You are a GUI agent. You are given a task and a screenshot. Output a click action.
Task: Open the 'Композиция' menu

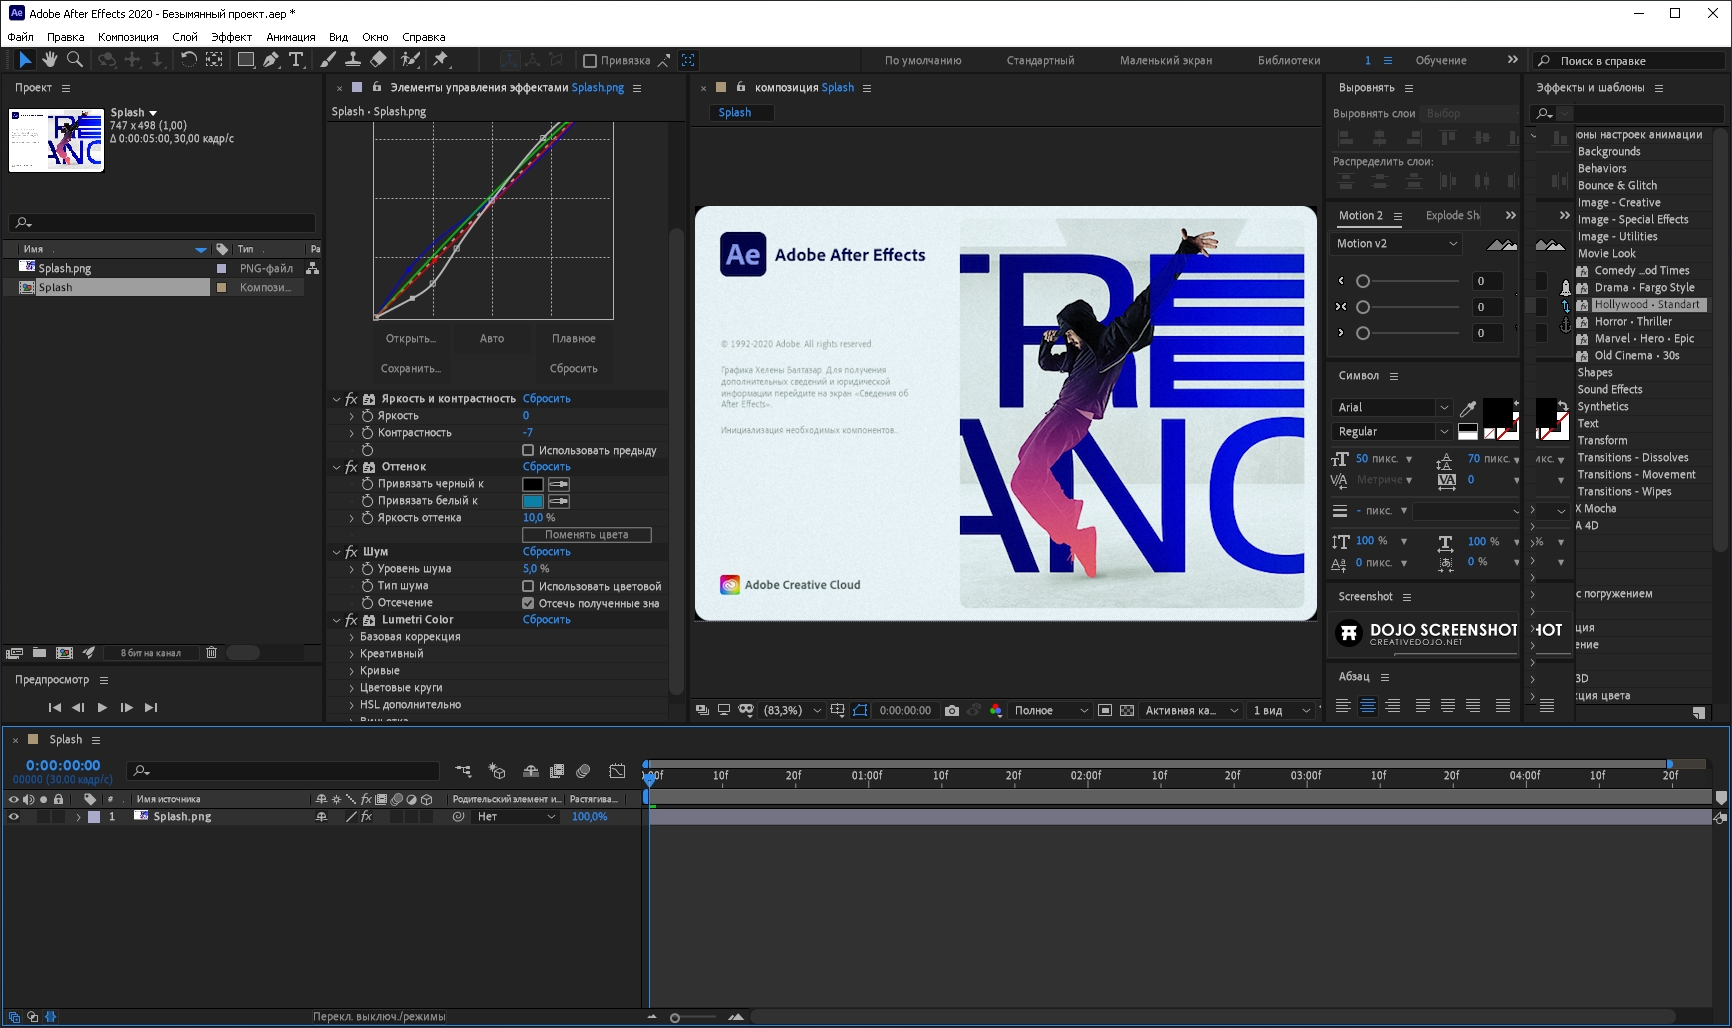(x=128, y=37)
